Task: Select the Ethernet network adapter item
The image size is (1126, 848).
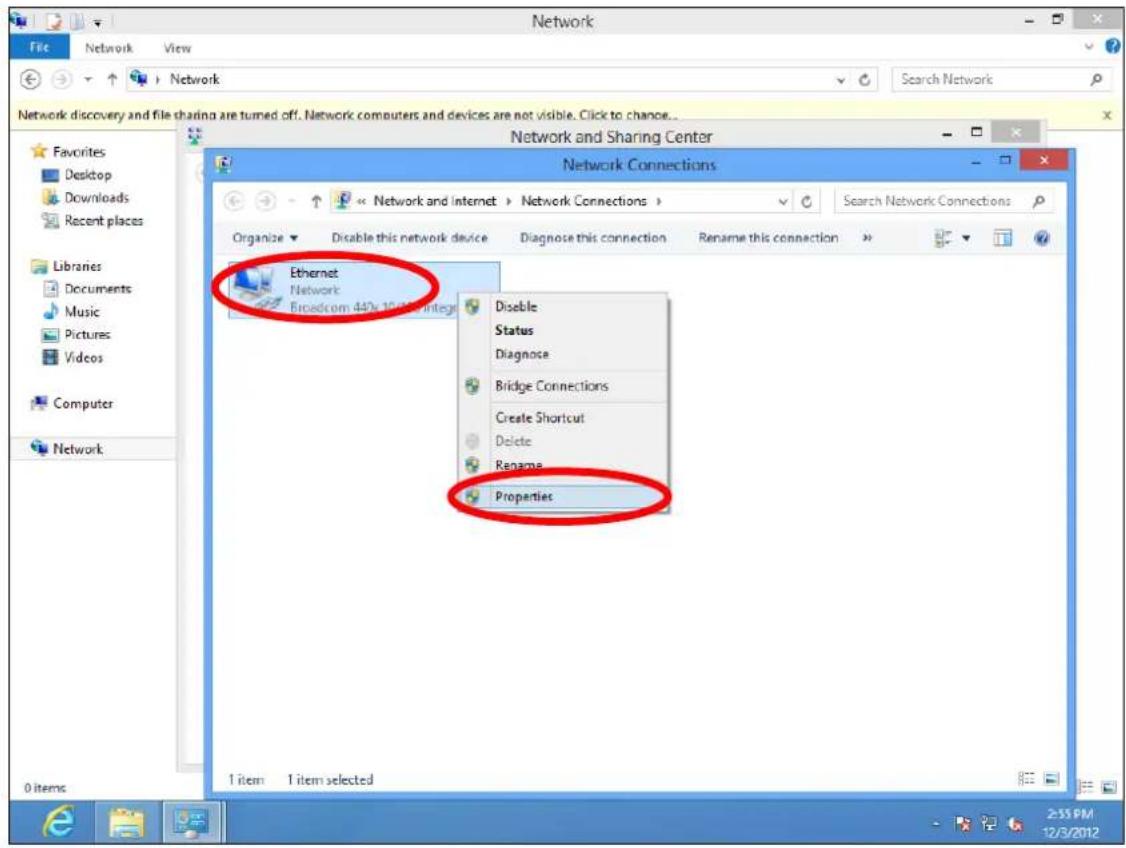Action: coord(364,290)
